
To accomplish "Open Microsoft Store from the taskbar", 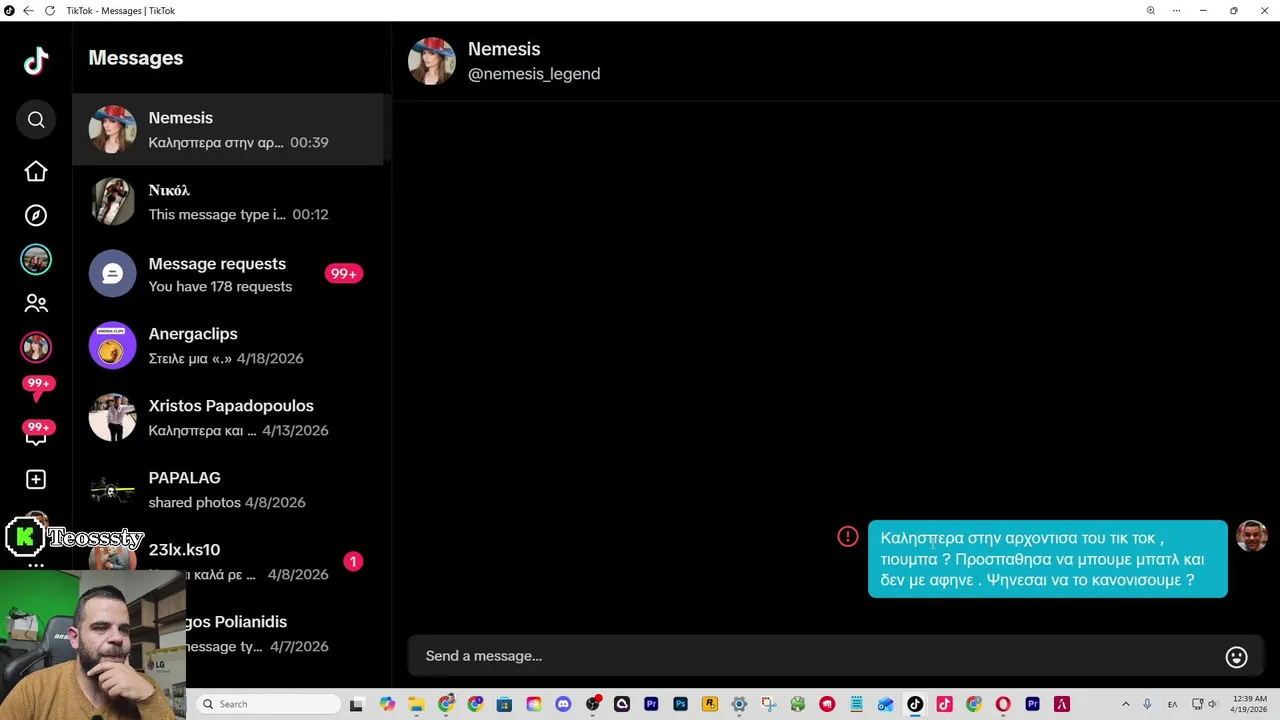I will [x=504, y=704].
